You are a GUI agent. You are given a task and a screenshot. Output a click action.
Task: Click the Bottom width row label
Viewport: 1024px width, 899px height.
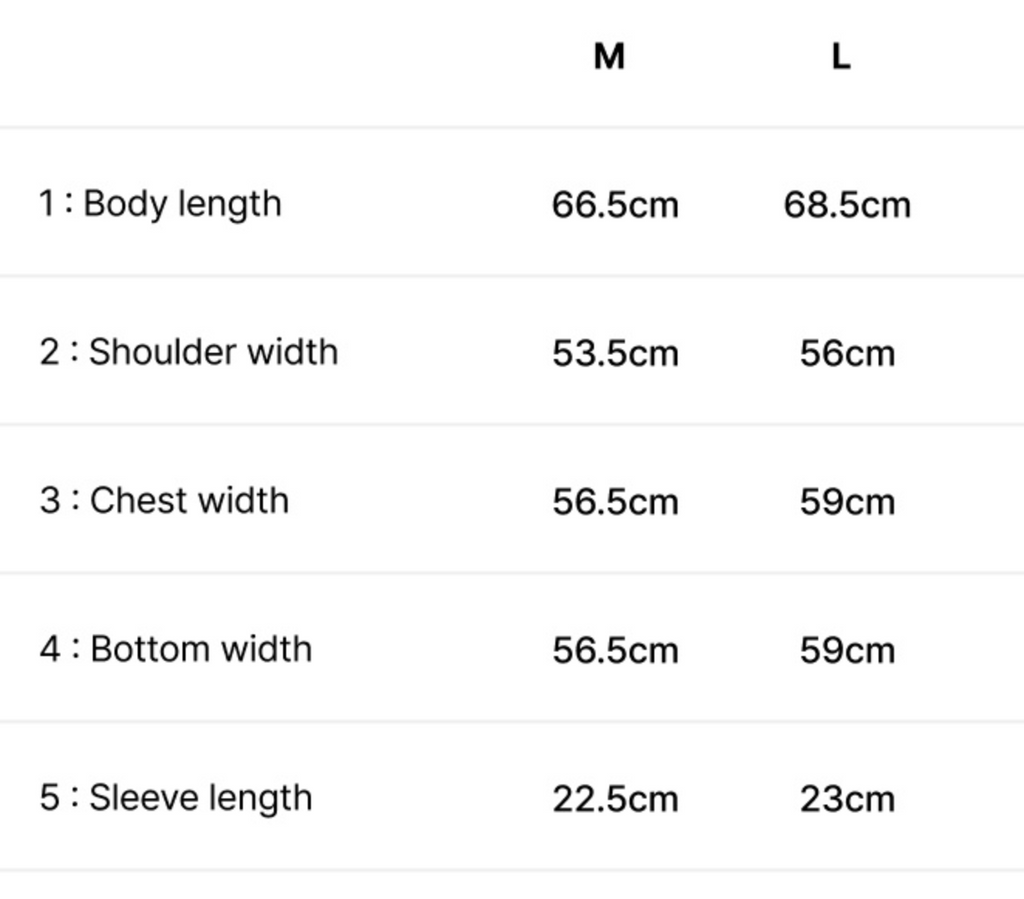[176, 649]
